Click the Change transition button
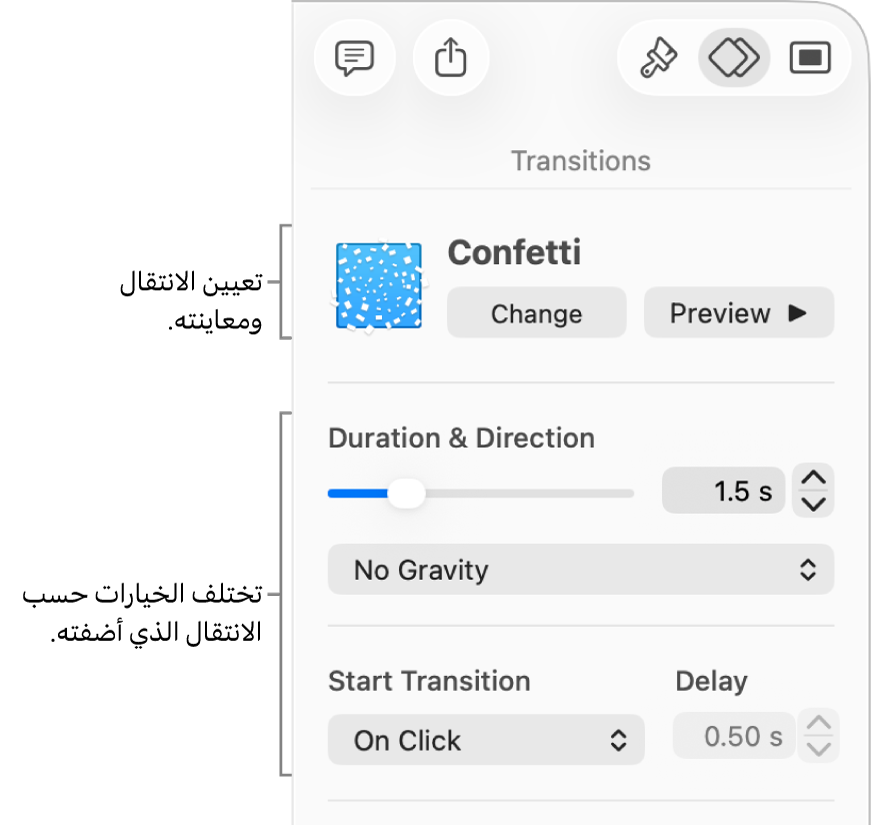 click(536, 314)
